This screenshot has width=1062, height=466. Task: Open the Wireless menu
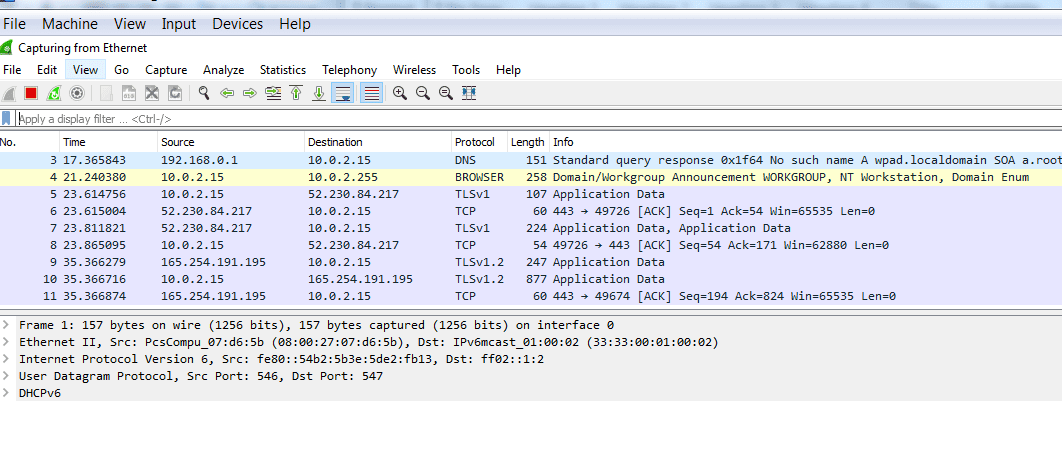click(415, 70)
